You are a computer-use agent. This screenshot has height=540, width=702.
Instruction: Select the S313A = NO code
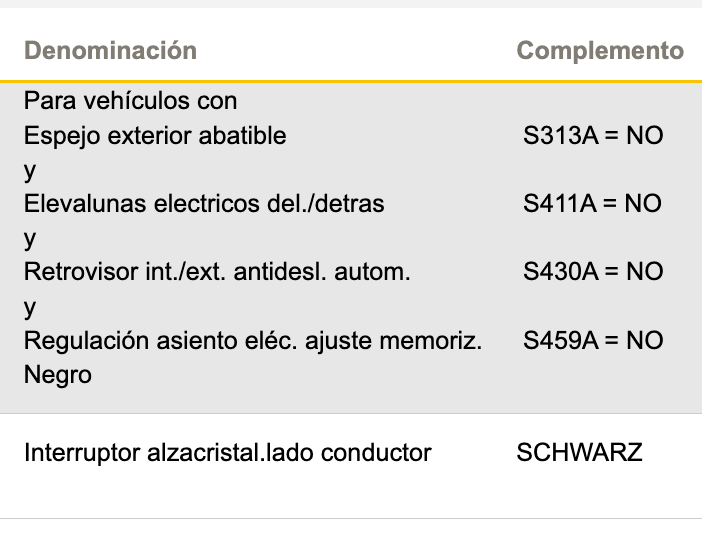(593, 135)
